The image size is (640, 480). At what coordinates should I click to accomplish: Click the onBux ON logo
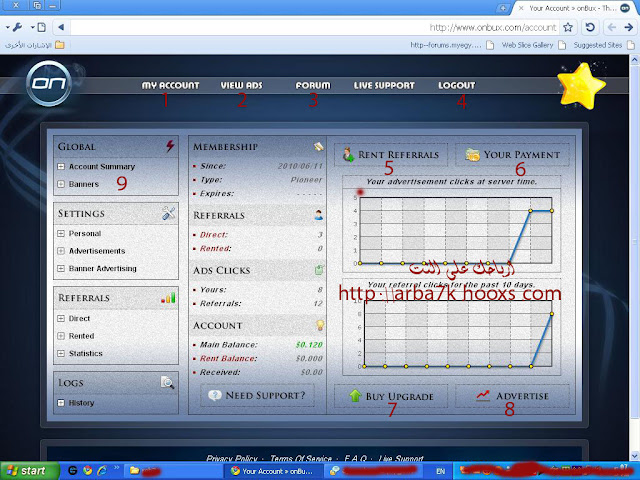coord(49,84)
